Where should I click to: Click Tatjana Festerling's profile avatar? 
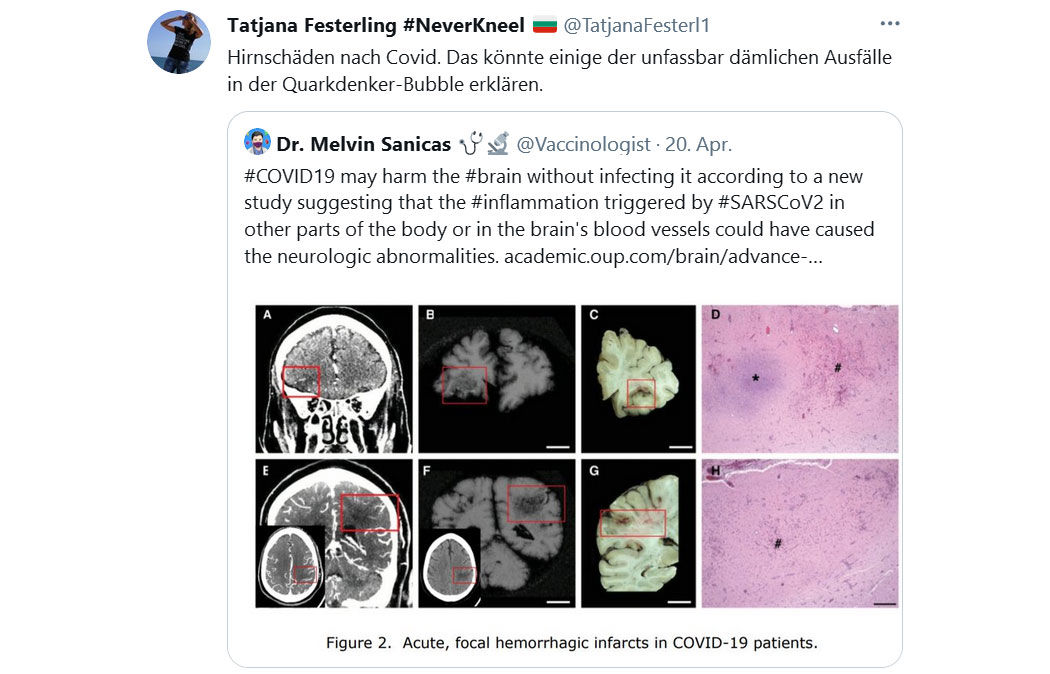pyautogui.click(x=179, y=42)
